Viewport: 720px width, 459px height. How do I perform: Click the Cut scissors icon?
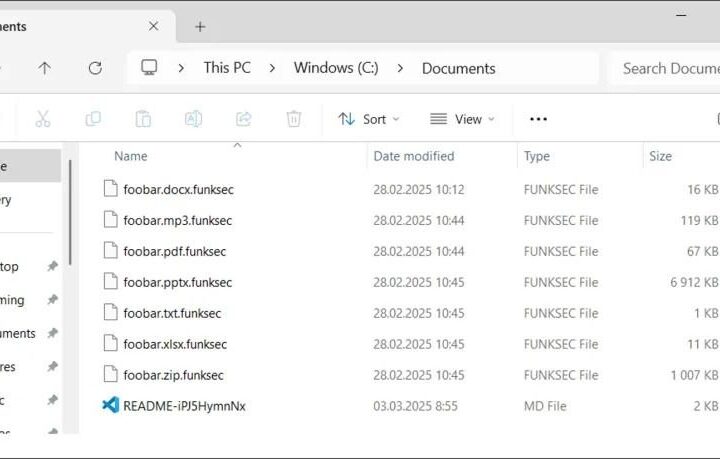tap(43, 119)
